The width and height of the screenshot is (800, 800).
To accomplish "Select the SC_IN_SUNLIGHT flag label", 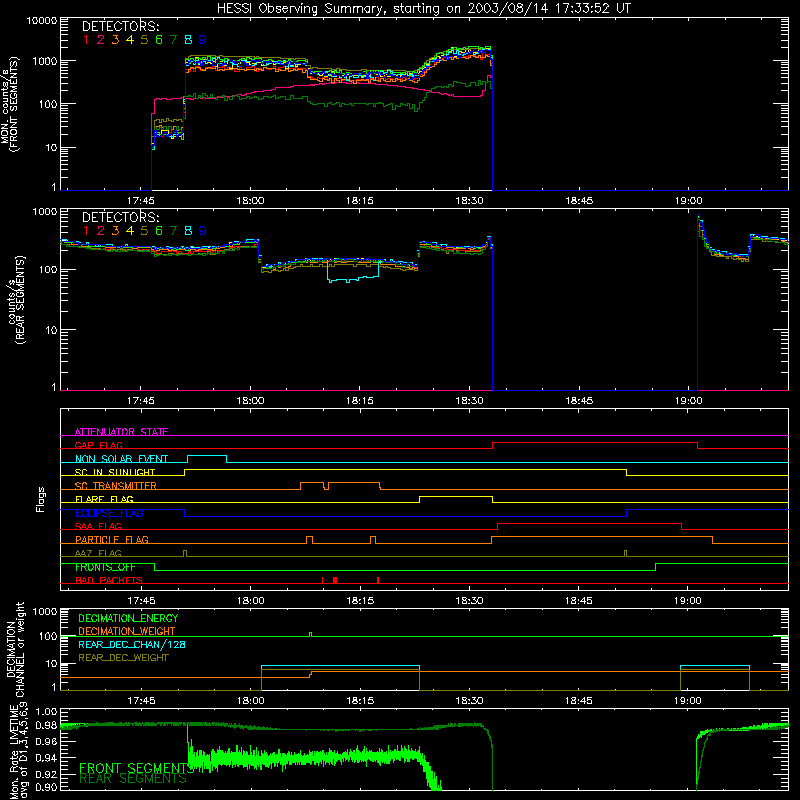I will tap(115, 472).
